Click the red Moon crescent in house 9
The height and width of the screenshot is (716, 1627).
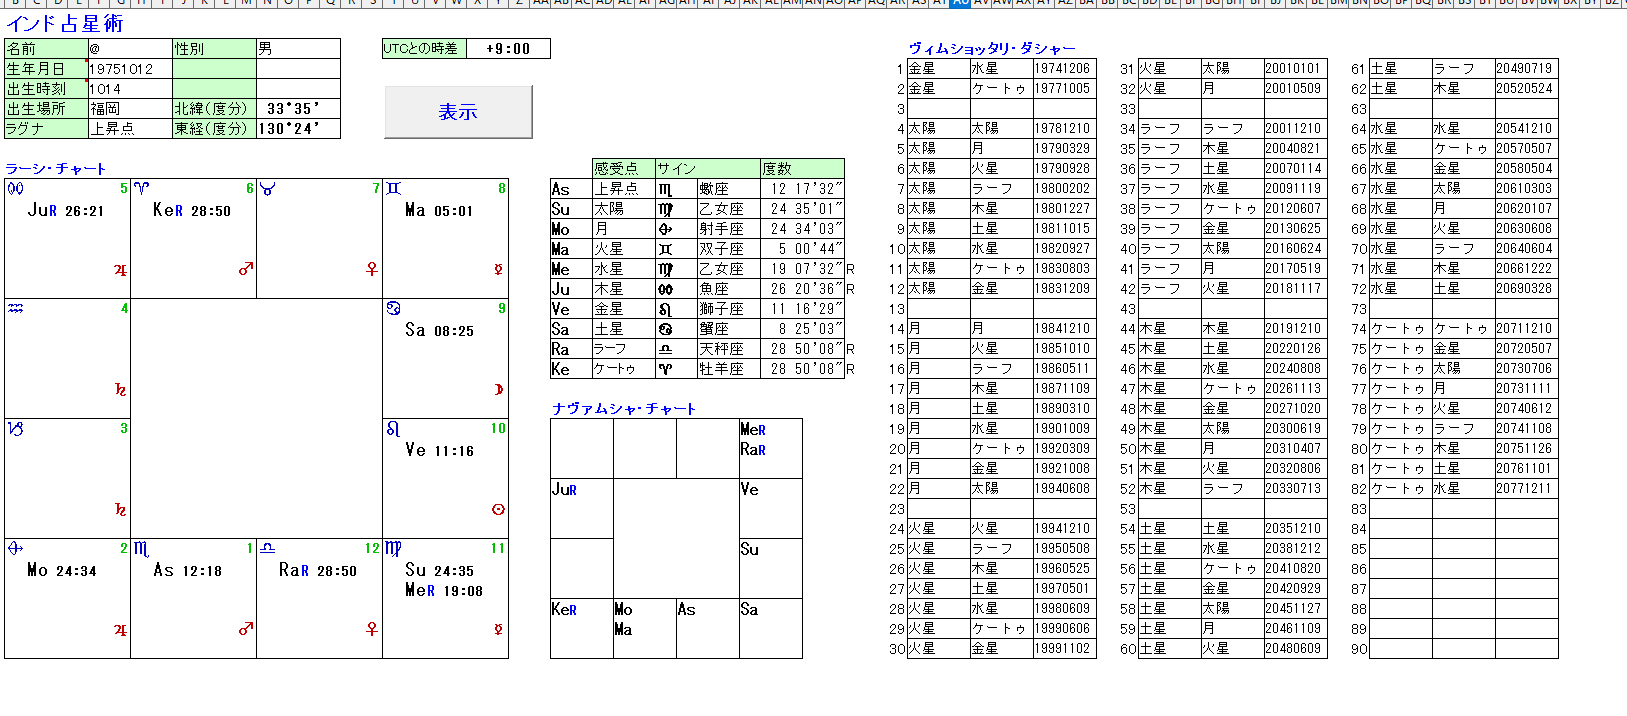click(498, 390)
